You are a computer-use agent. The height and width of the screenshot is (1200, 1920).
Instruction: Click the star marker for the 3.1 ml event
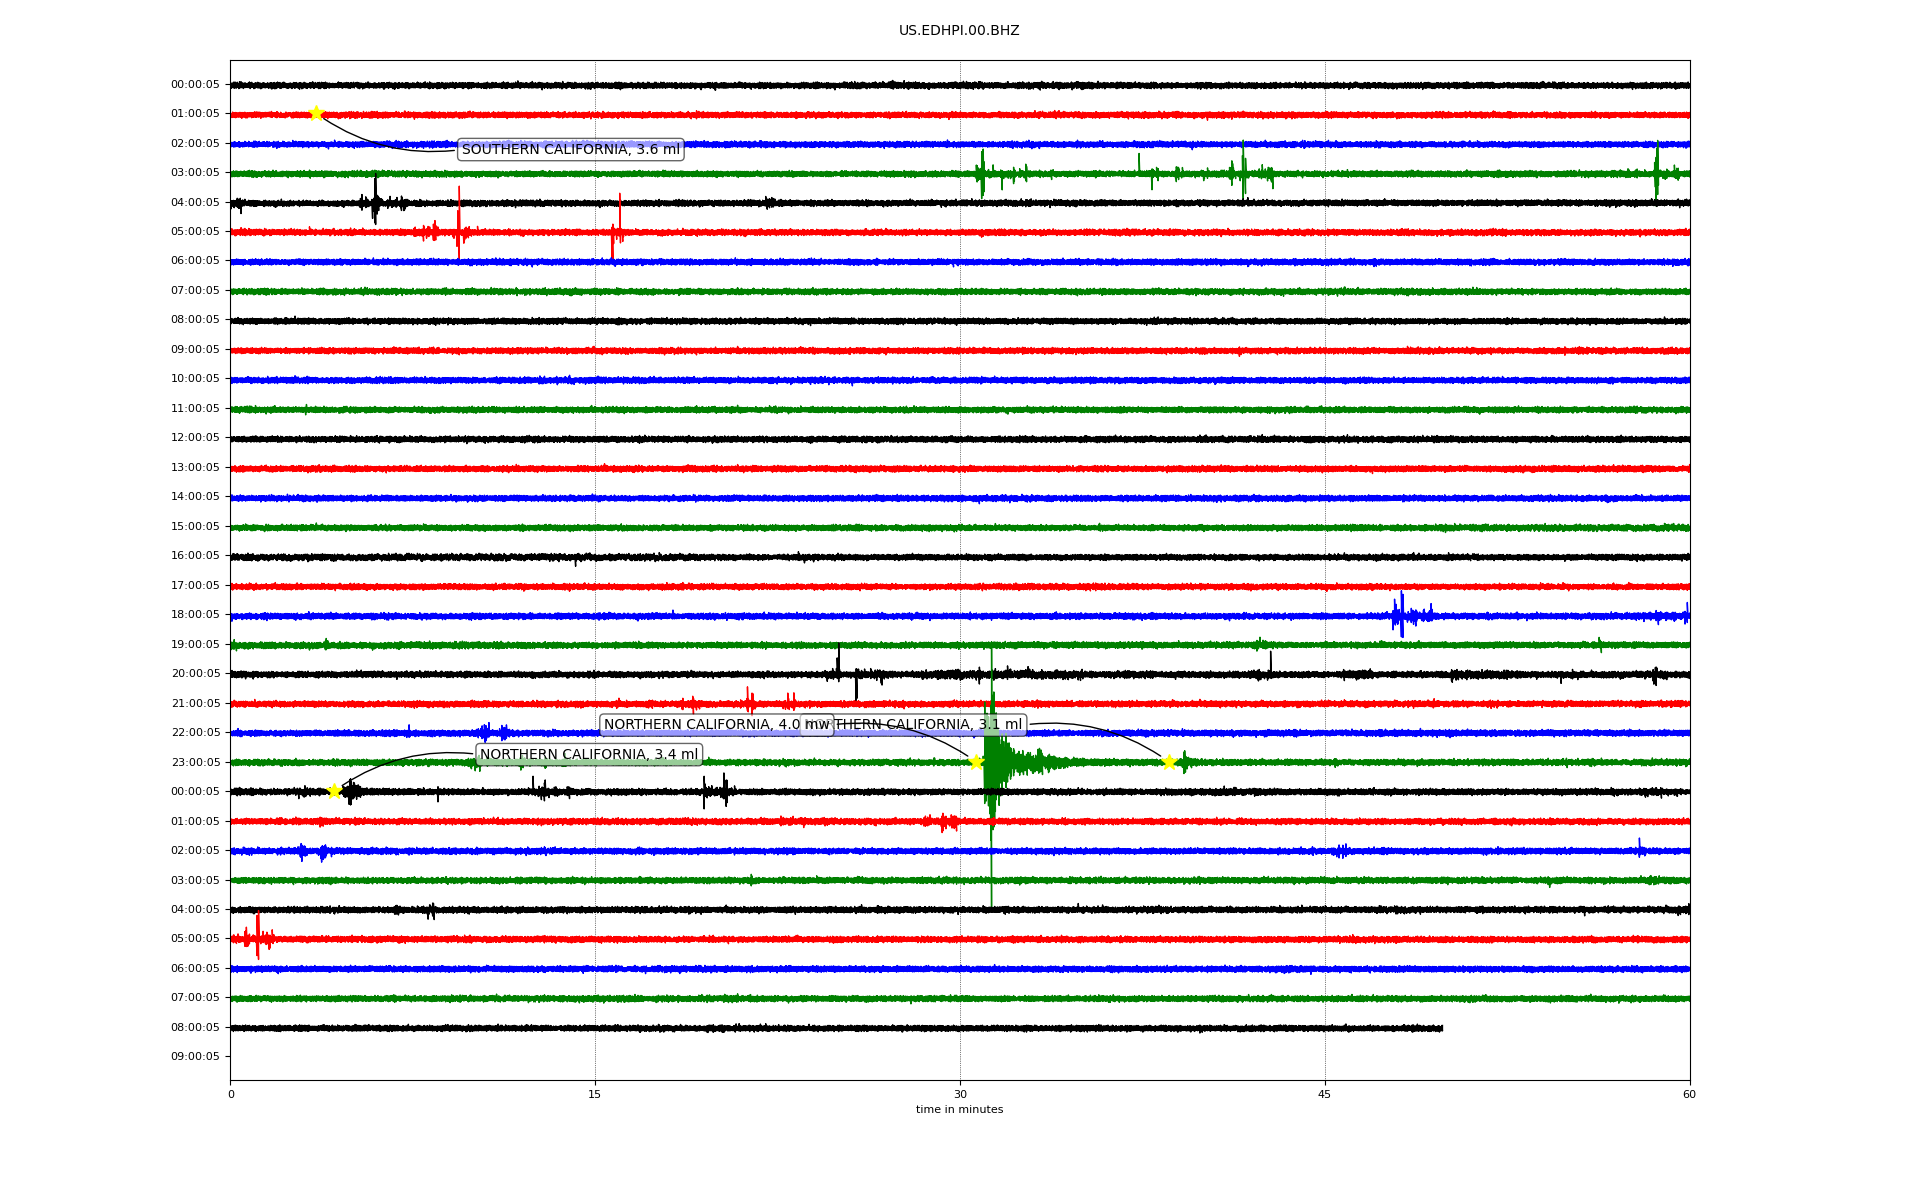pos(1168,763)
